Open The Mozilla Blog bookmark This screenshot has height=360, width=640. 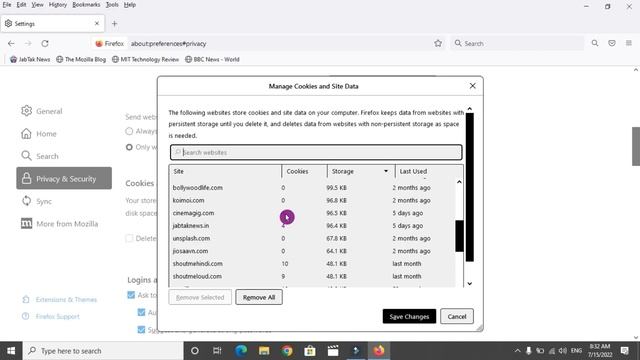[81, 59]
